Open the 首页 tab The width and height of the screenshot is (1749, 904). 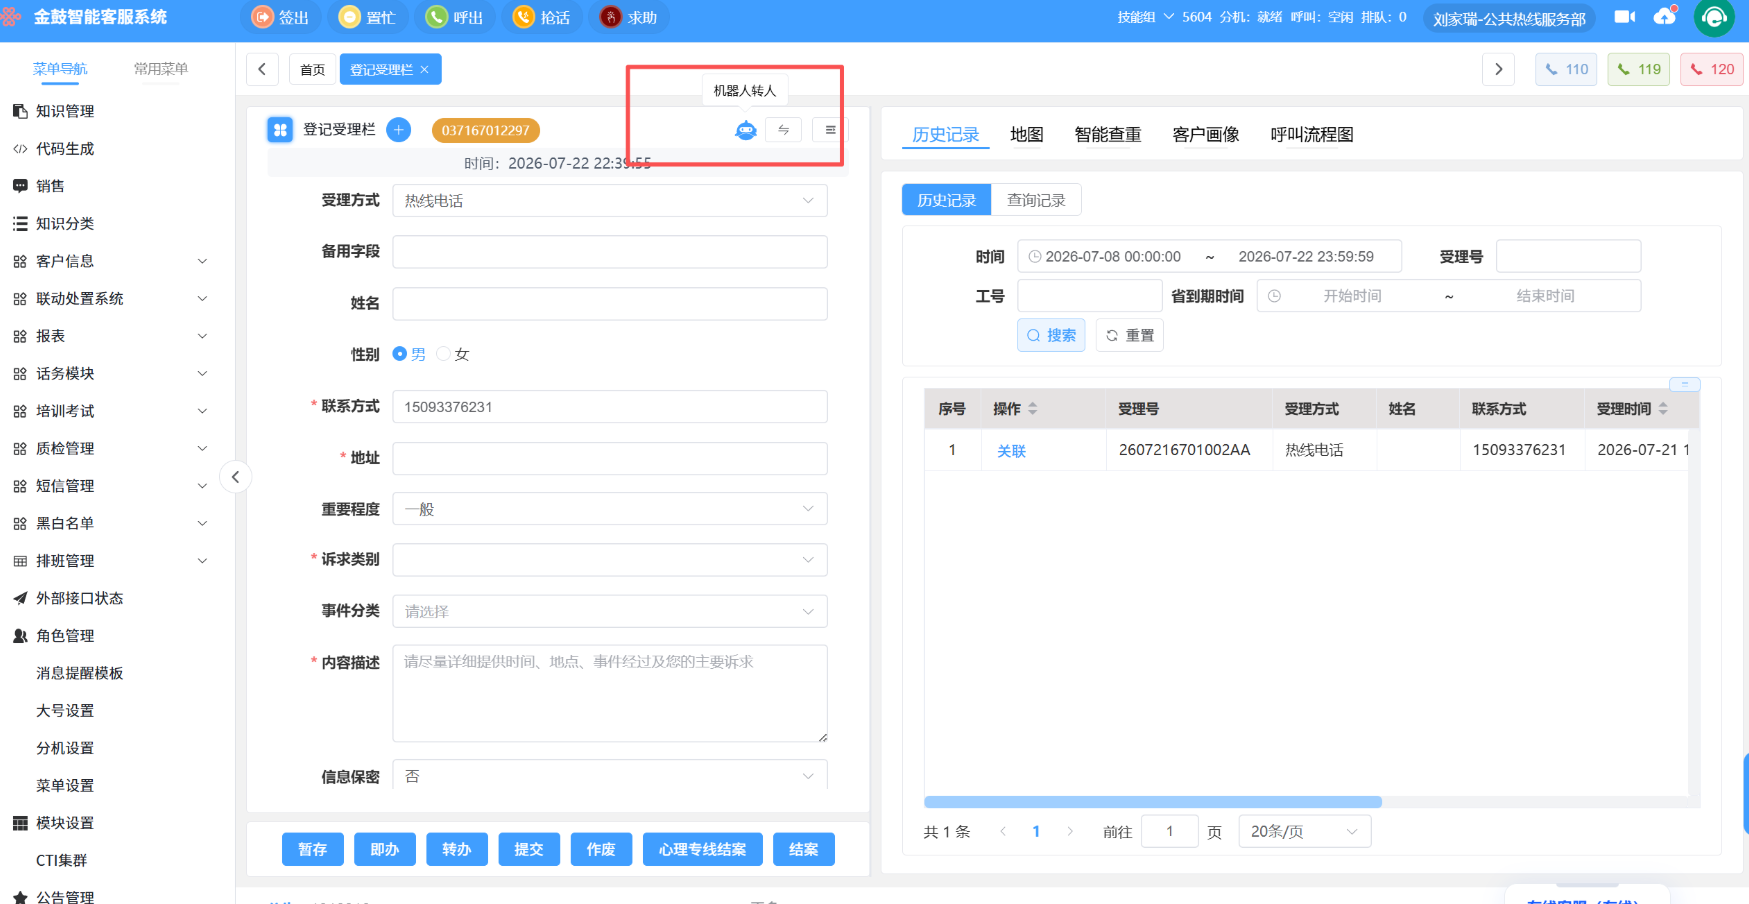click(313, 69)
